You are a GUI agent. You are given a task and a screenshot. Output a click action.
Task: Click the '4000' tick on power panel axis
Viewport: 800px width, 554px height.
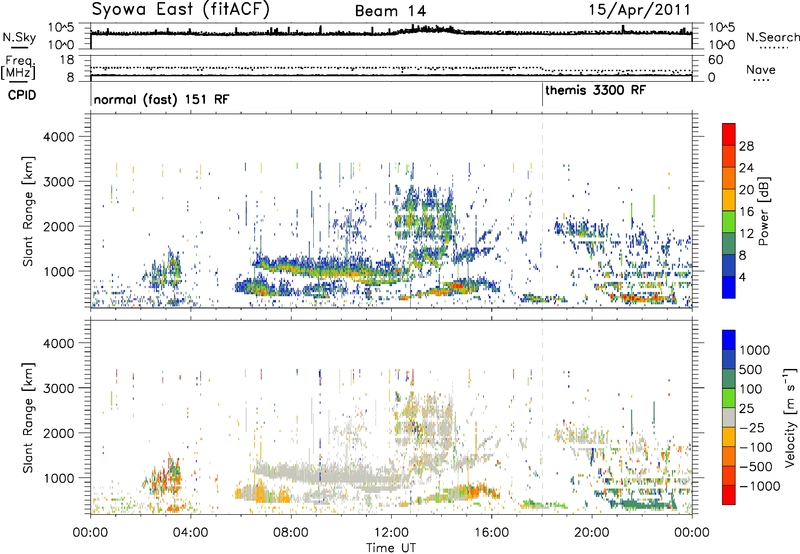click(59, 137)
